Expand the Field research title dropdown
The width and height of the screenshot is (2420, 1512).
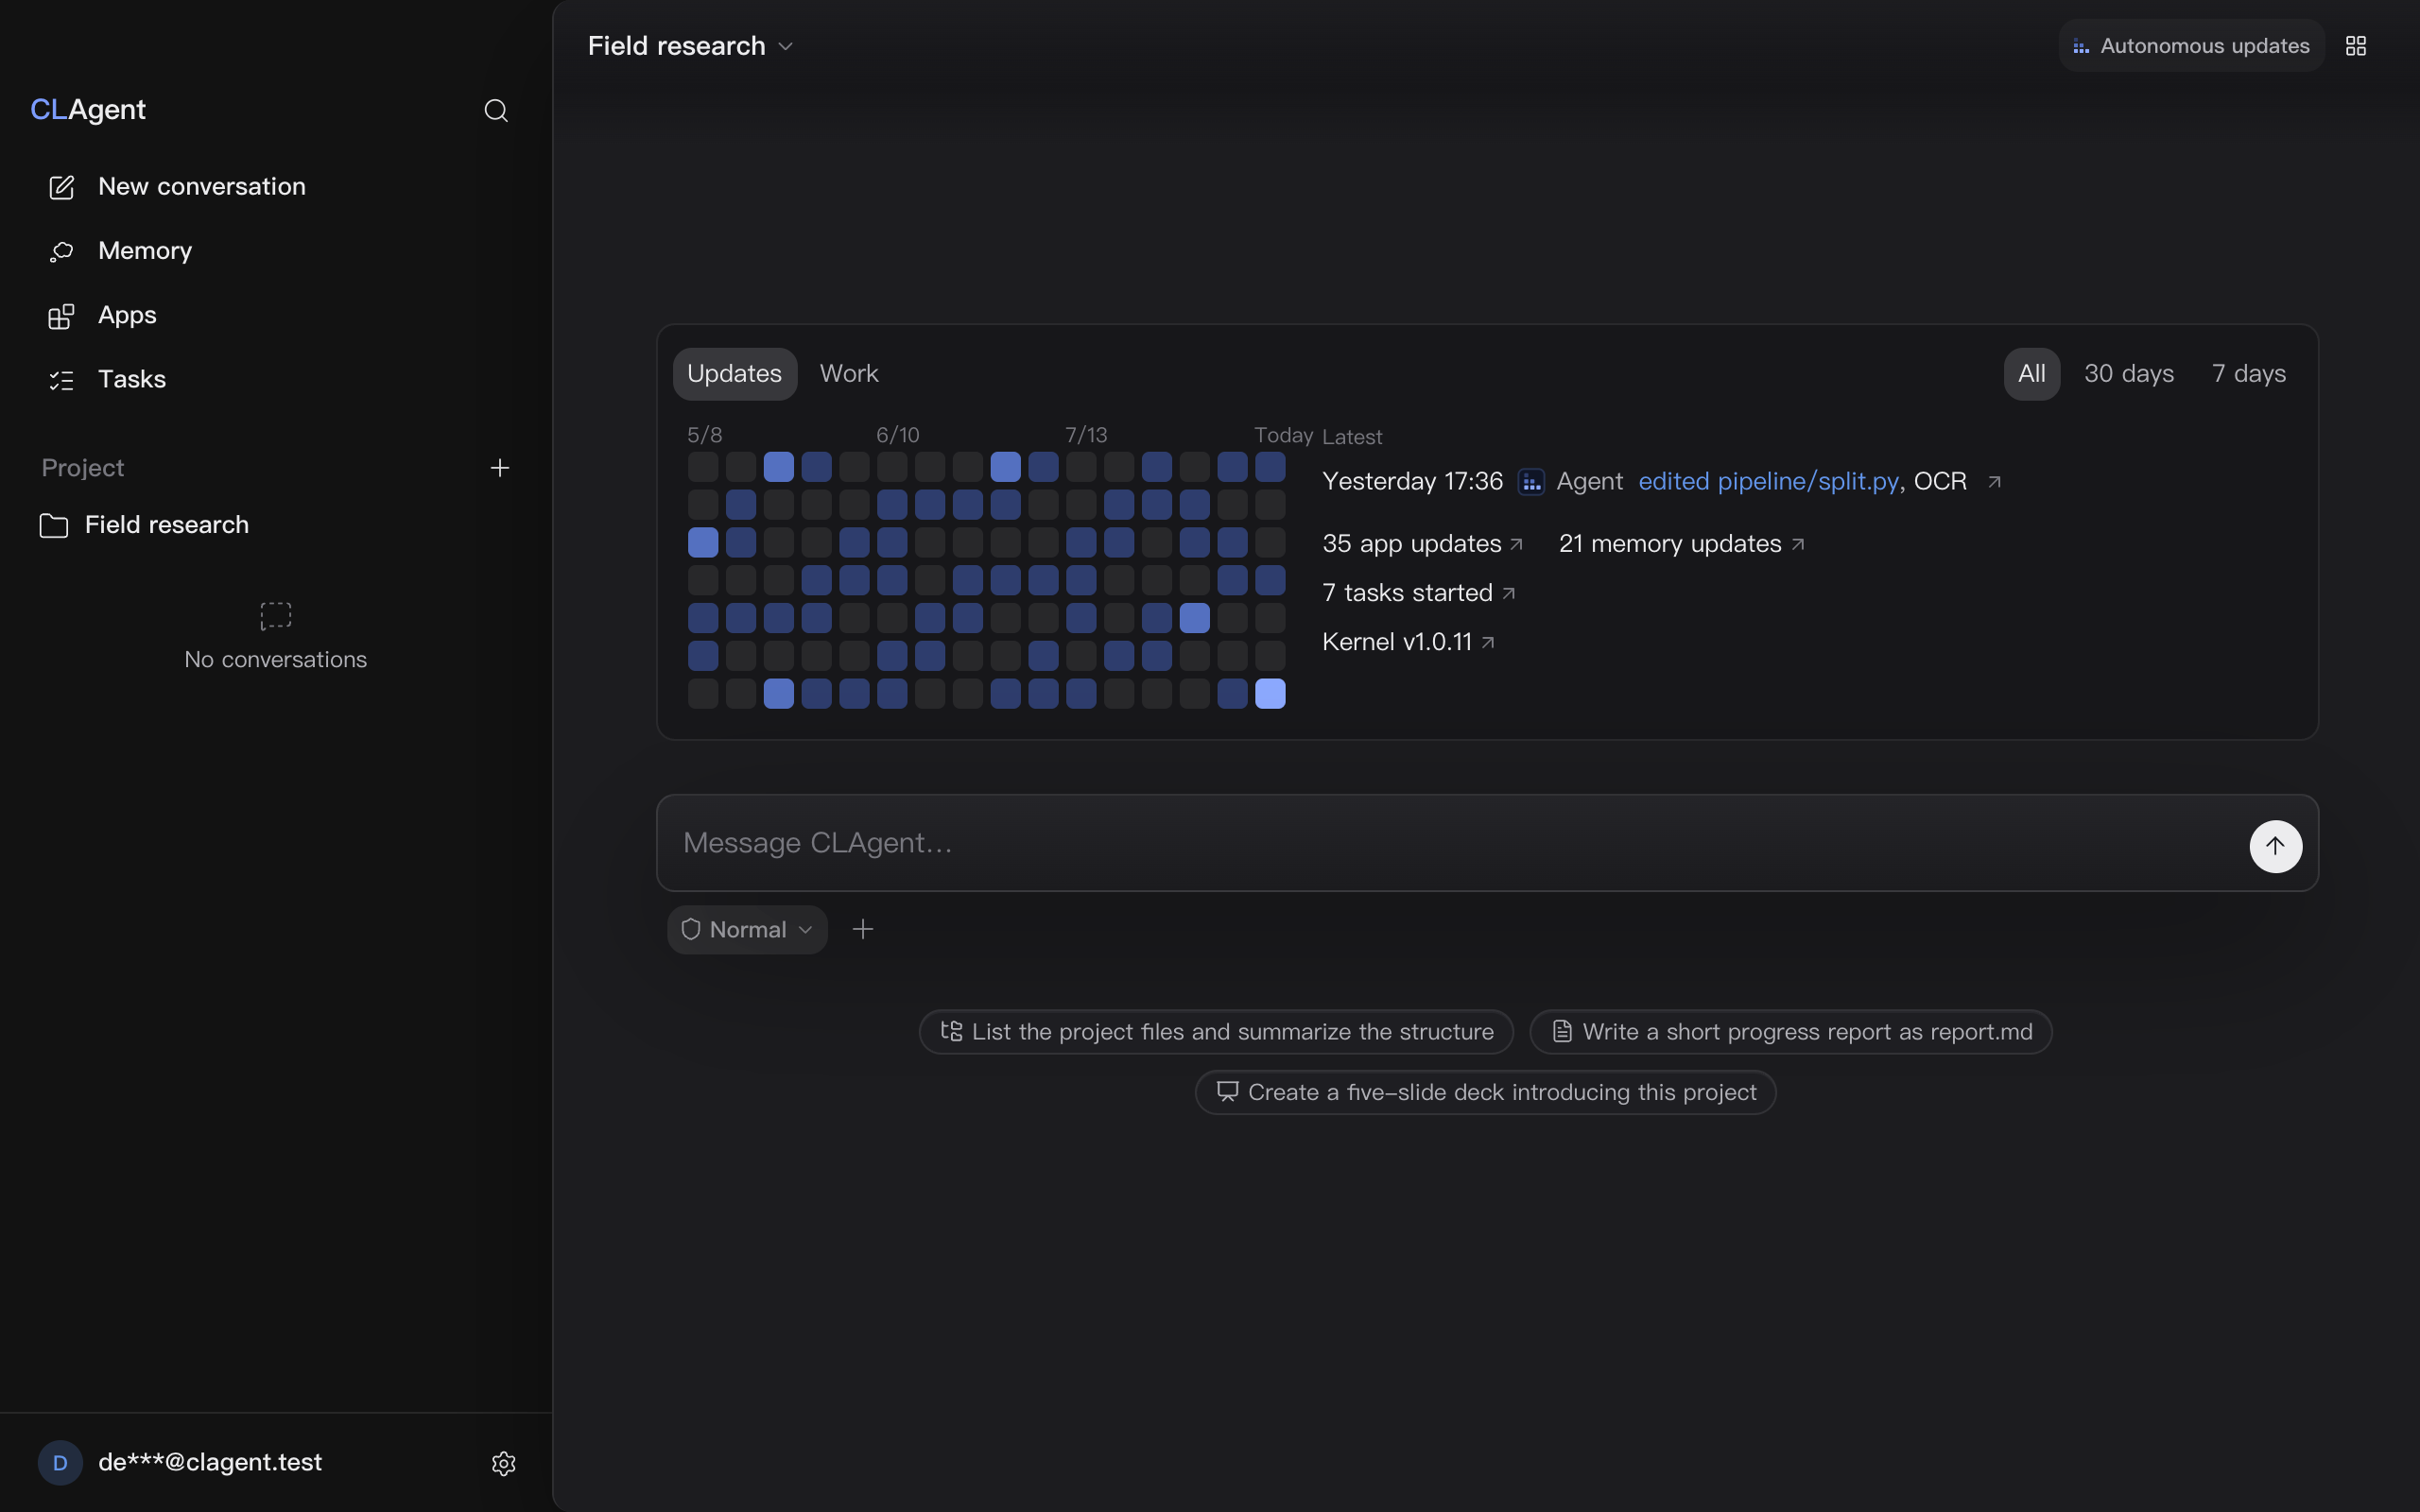pyautogui.click(x=690, y=46)
